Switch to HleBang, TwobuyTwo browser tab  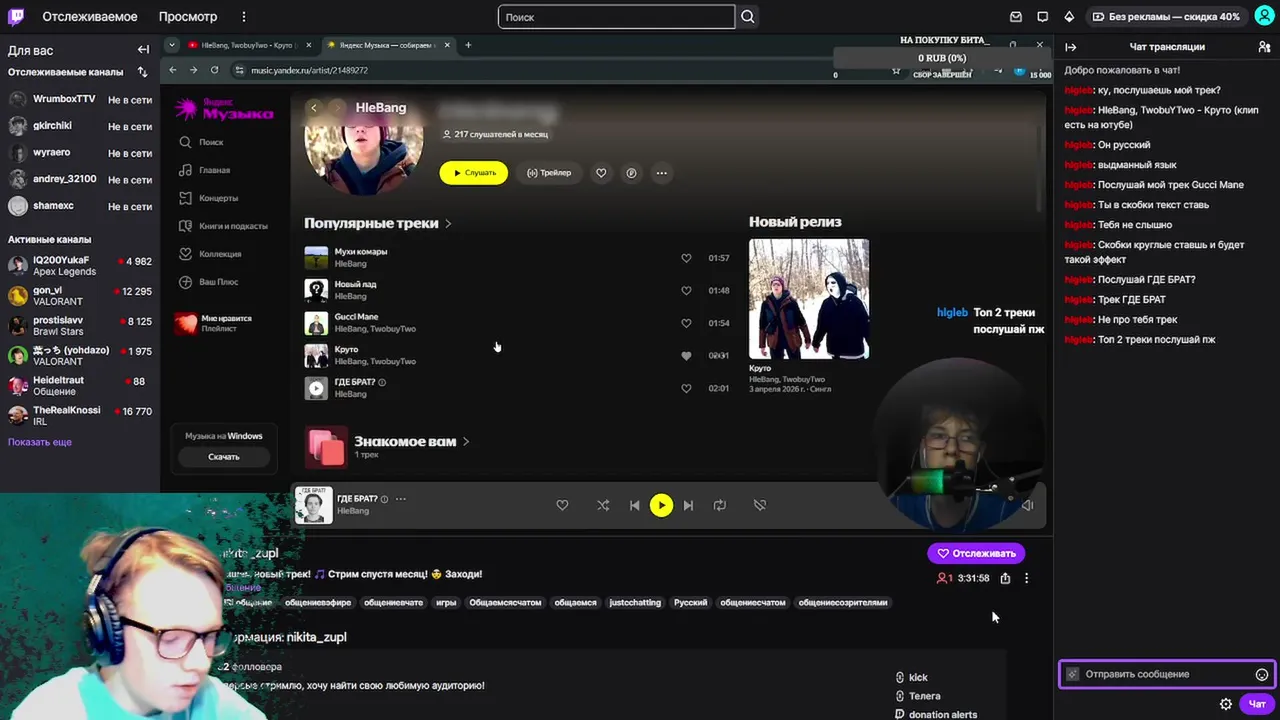pos(251,45)
